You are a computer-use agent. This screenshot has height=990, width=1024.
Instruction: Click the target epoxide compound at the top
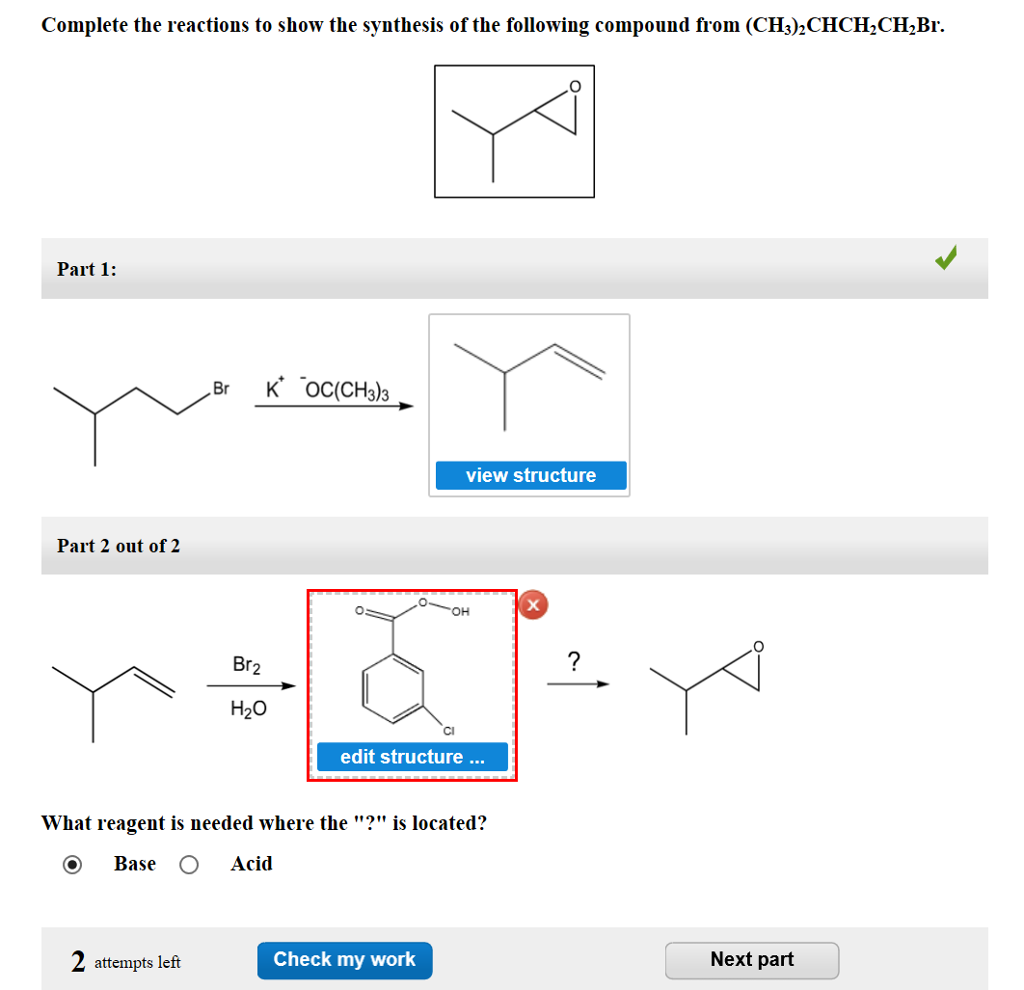pos(514,130)
